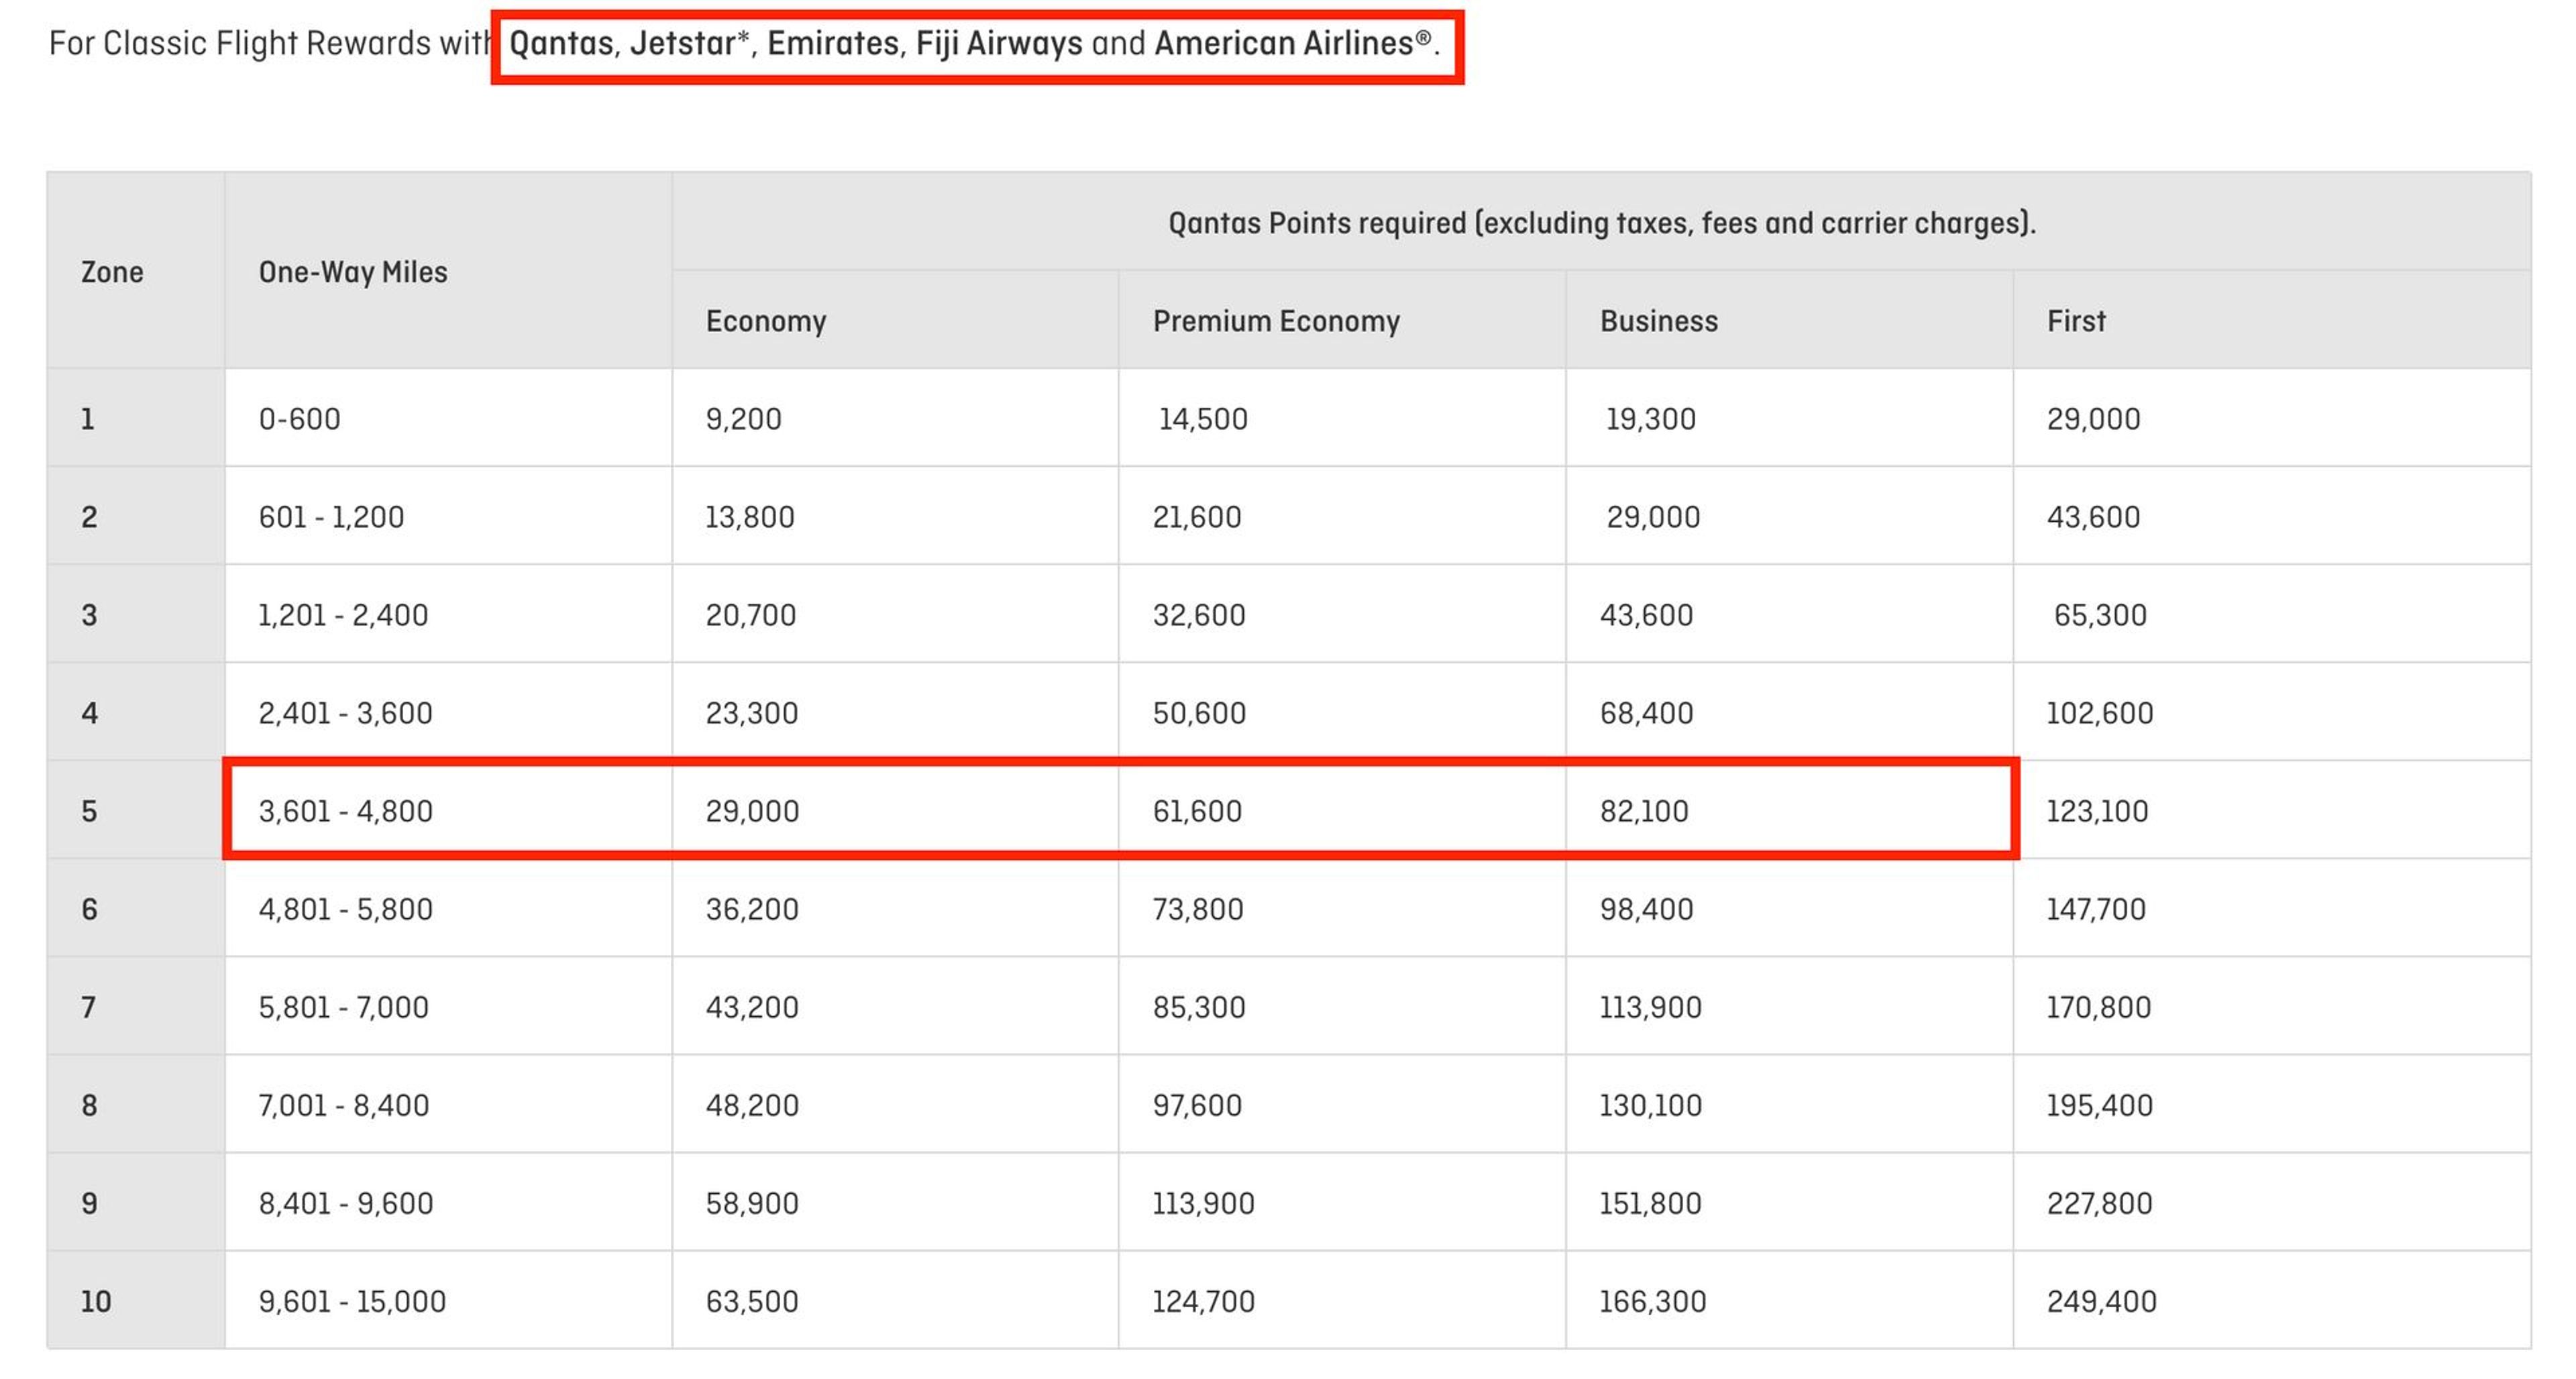The image size is (2576, 1379).
Task: Click the 32,600 Premium Economy cell
Action: click(x=1342, y=614)
